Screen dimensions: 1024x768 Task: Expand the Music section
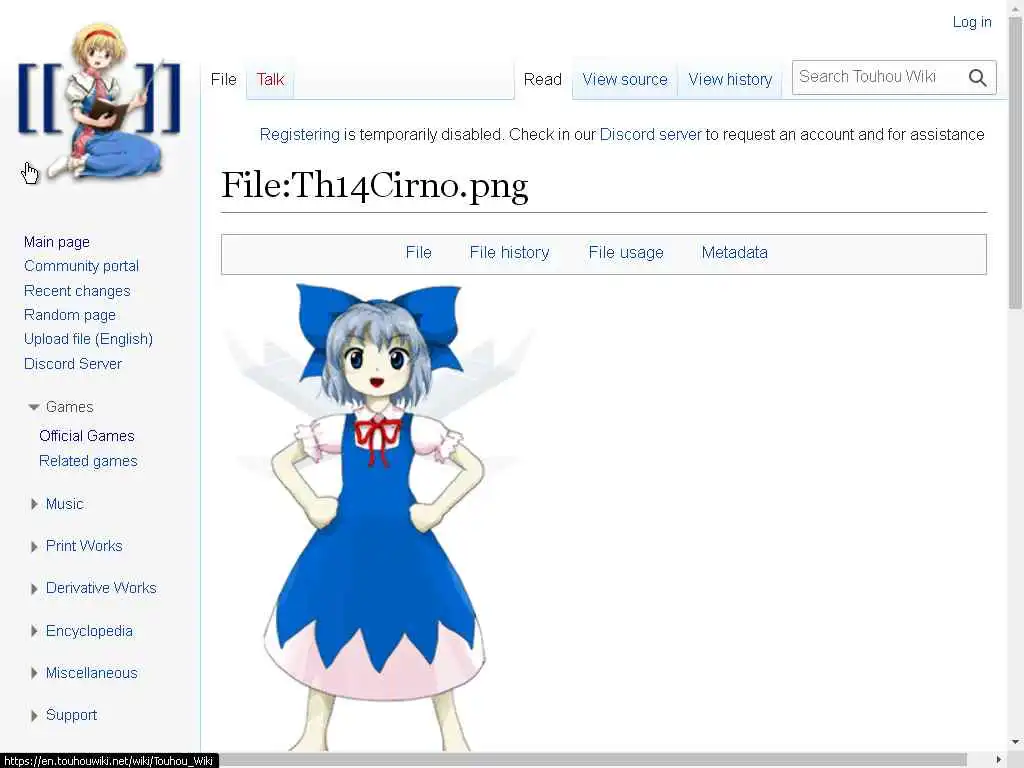click(x=34, y=504)
